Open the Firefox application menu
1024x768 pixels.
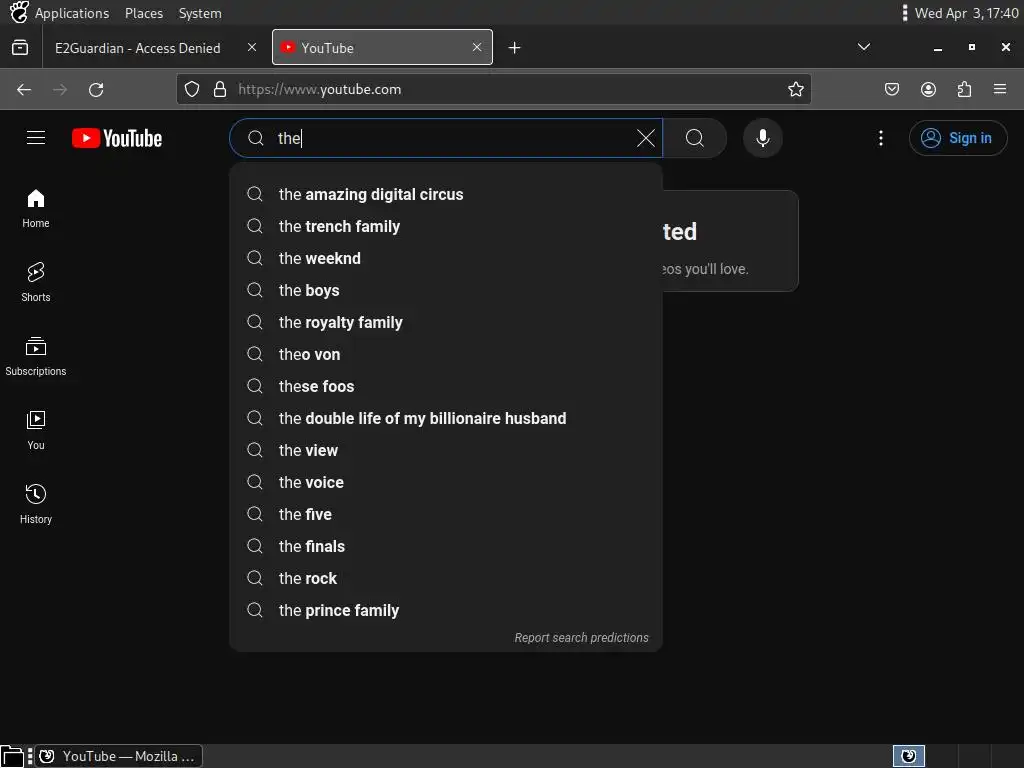(1000, 89)
